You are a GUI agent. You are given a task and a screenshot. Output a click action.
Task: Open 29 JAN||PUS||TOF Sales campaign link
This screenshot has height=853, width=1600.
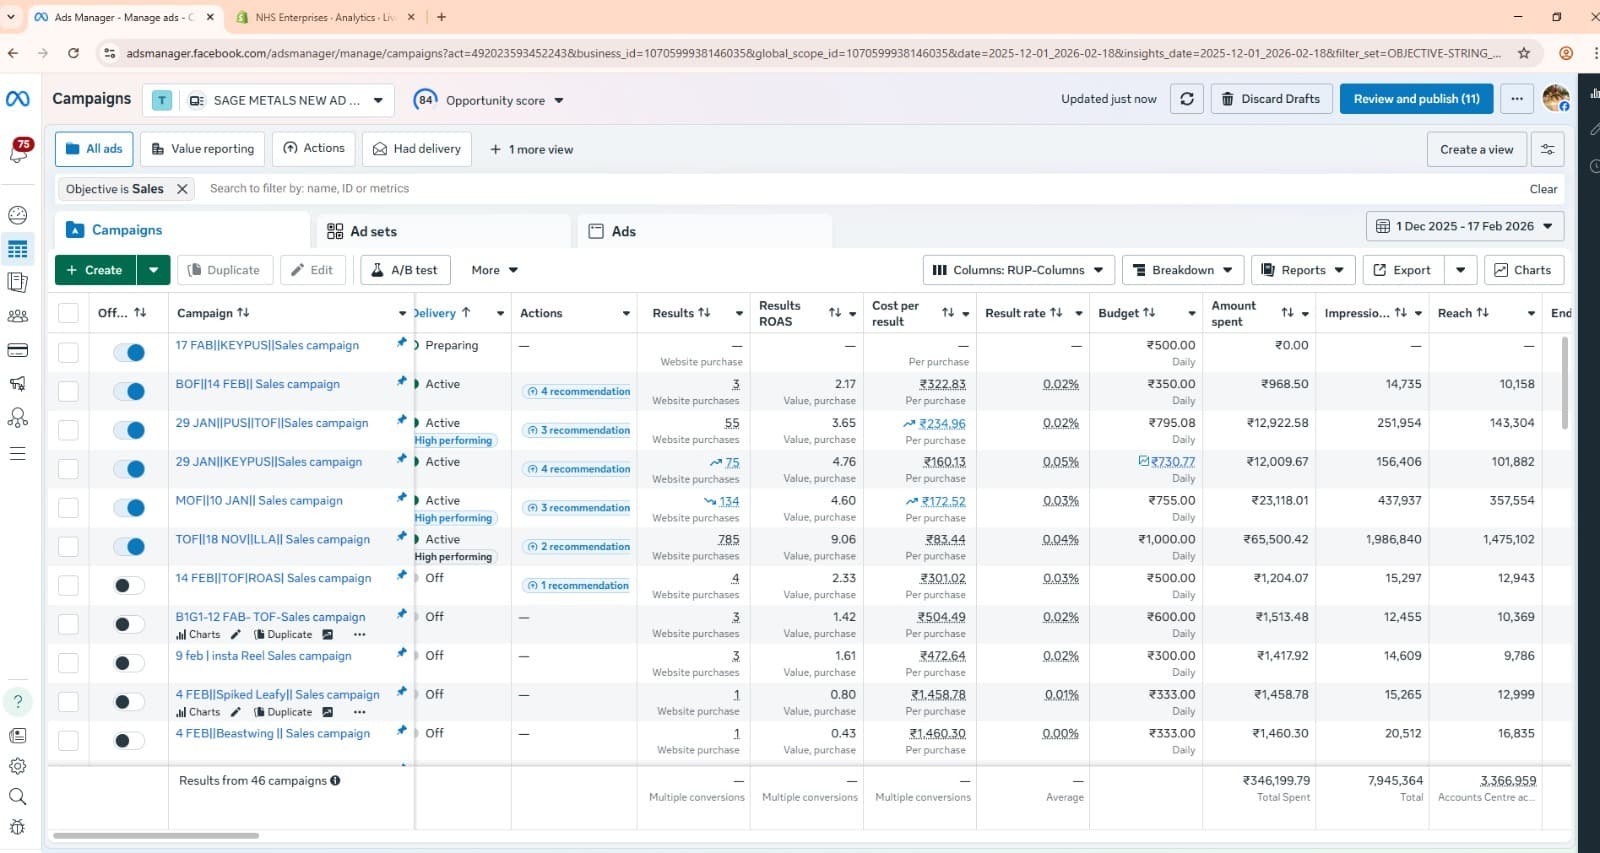(x=272, y=423)
